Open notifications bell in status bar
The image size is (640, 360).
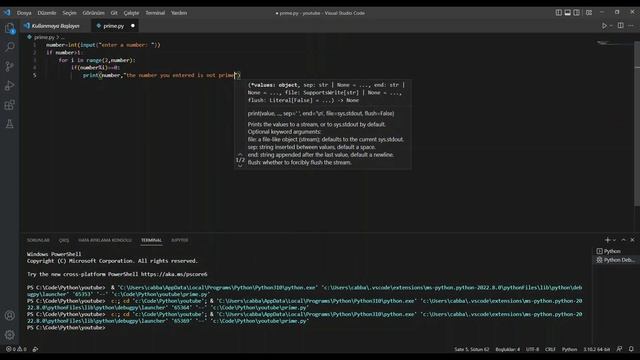click(x=631, y=349)
